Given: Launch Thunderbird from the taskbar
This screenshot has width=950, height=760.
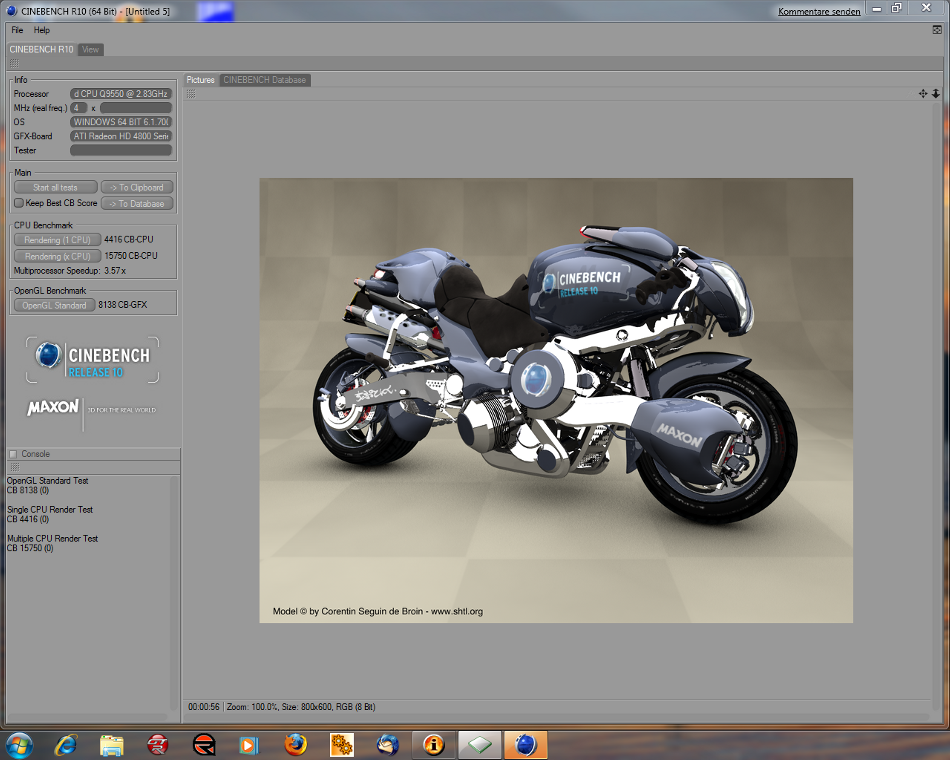Looking at the screenshot, I should pyautogui.click(x=388, y=745).
